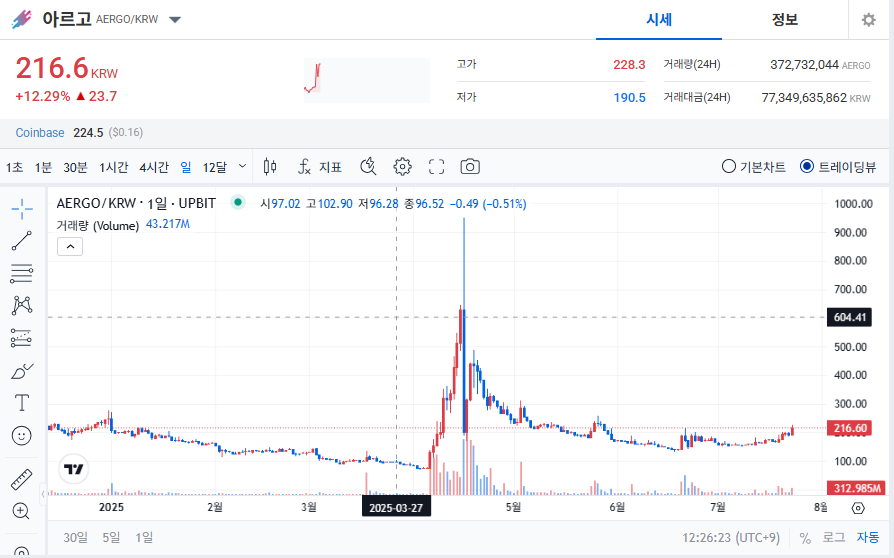Click the 저가 value 190.5

click(629, 97)
